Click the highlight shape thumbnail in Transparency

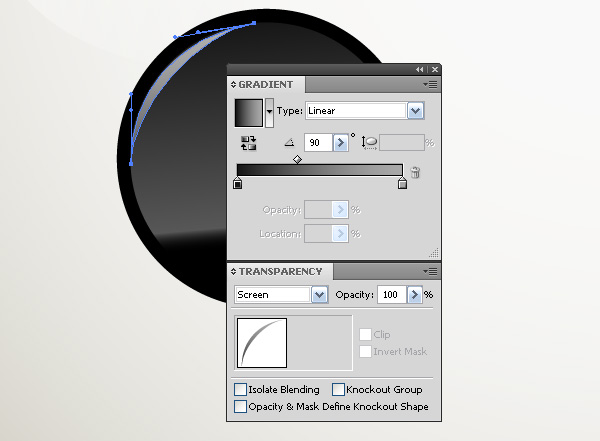262,343
